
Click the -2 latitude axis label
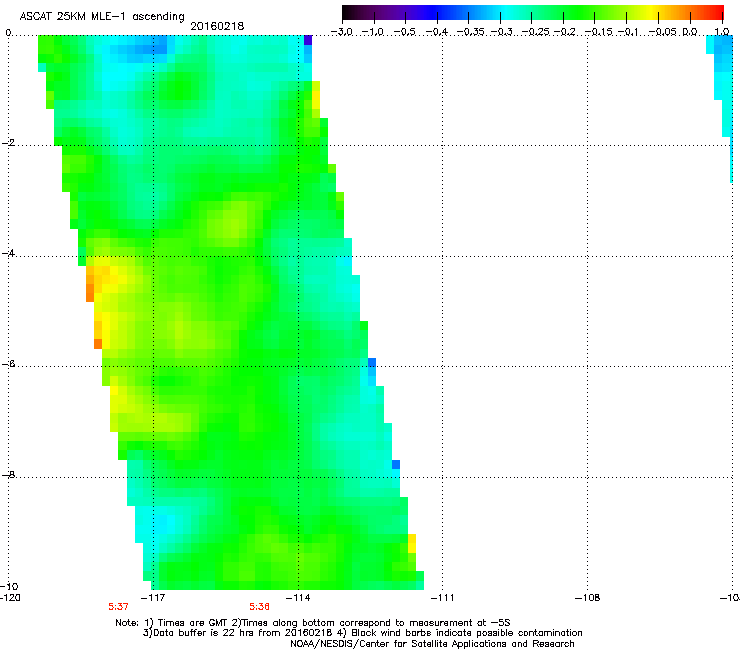pos(8,143)
